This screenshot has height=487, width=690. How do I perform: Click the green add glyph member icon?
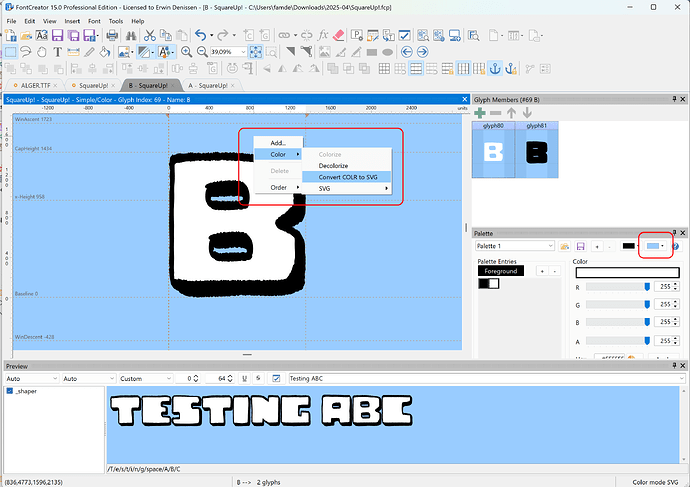(x=480, y=113)
